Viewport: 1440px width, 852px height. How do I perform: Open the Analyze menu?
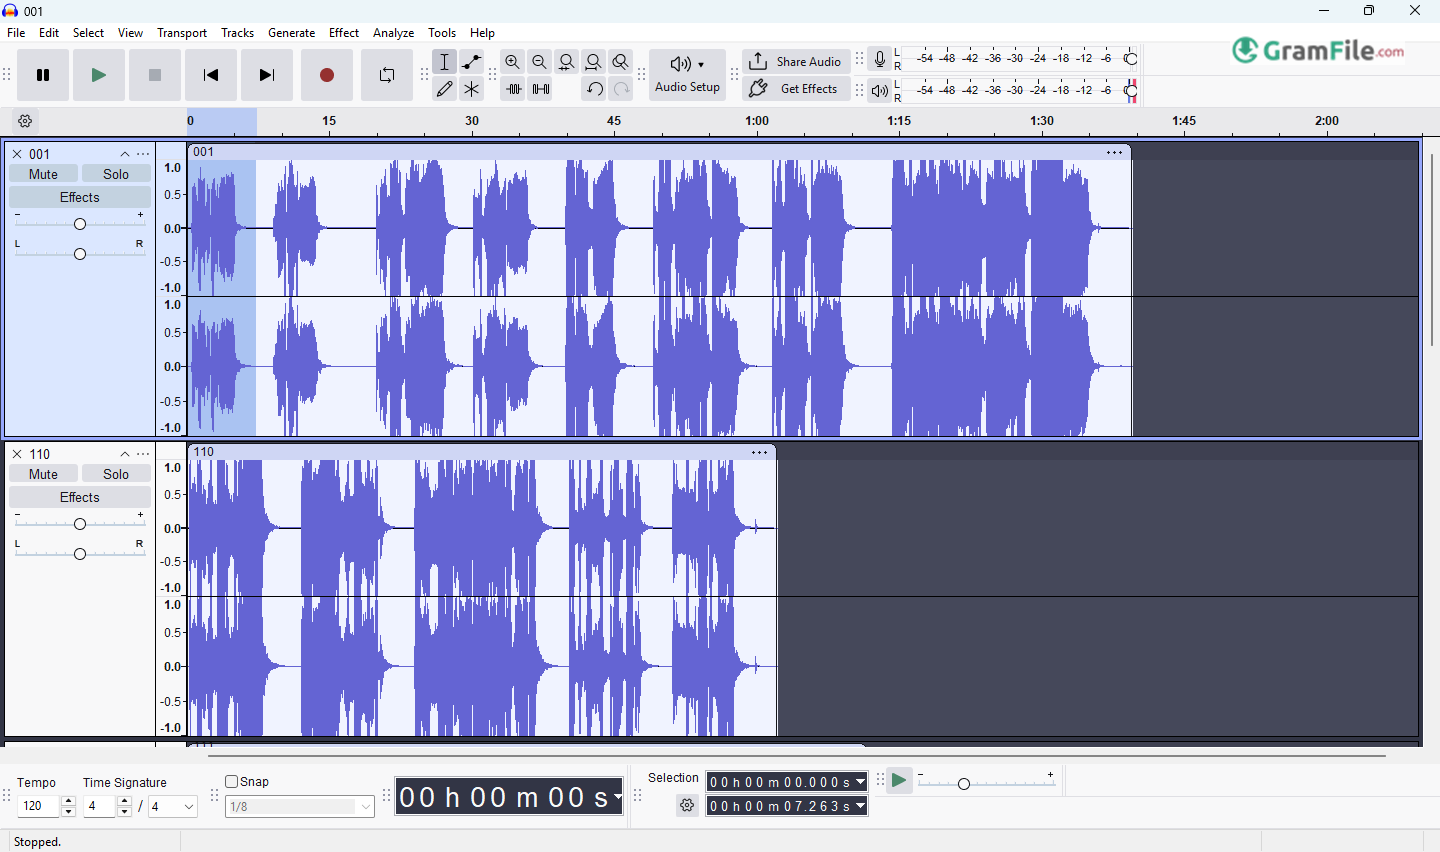point(393,33)
